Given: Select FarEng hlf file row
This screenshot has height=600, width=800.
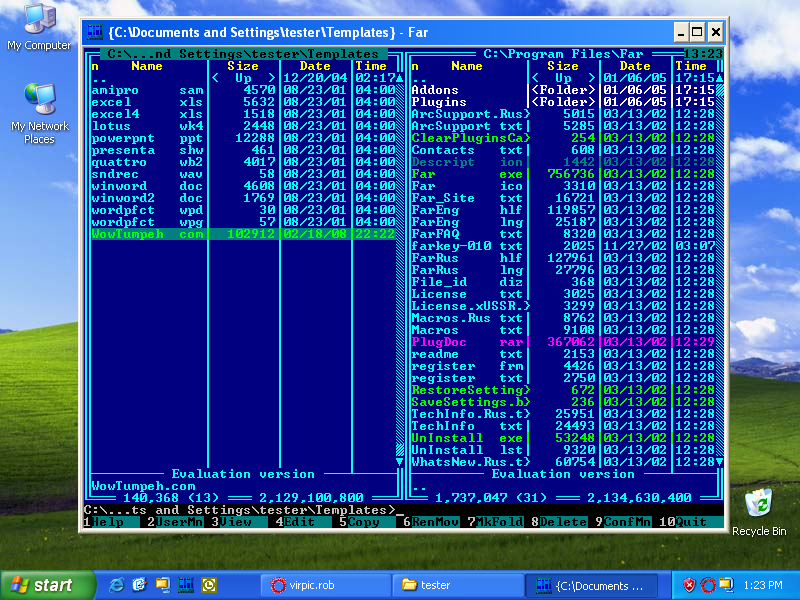Looking at the screenshot, I should [x=563, y=210].
